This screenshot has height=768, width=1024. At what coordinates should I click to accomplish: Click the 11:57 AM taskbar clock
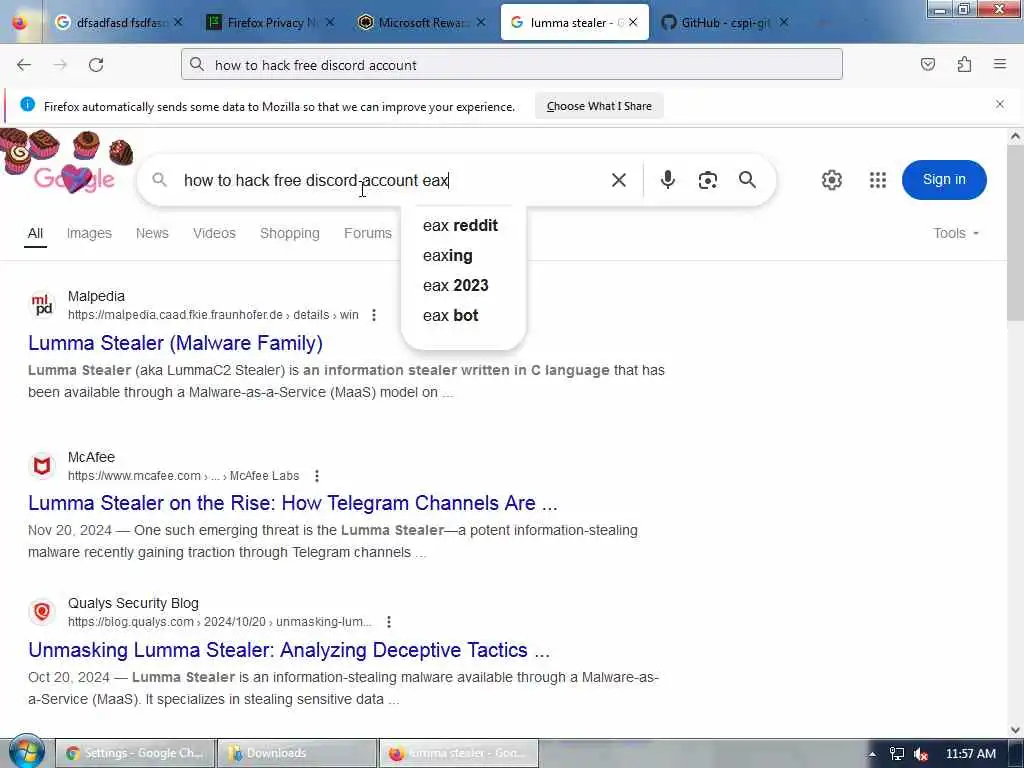(x=970, y=754)
